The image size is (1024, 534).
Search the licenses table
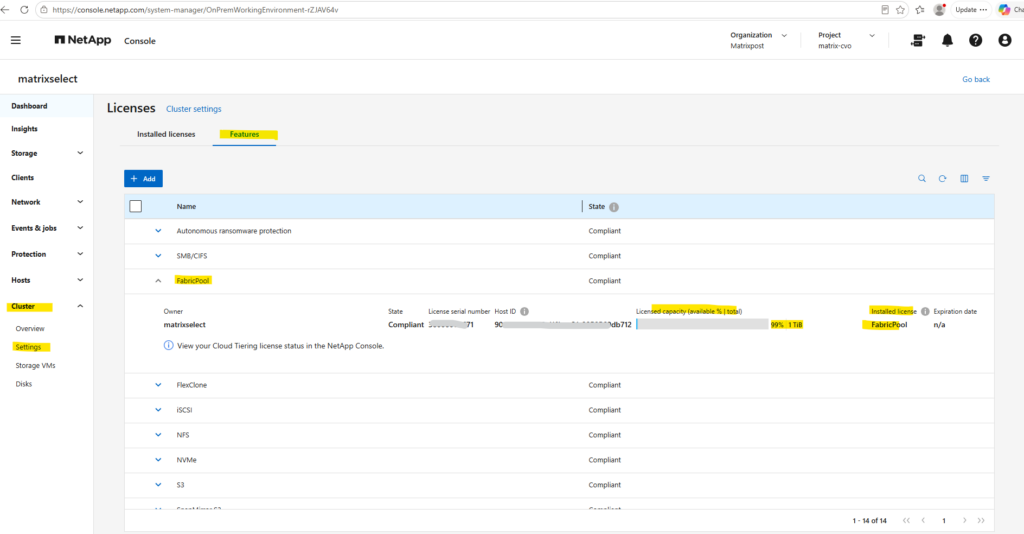point(921,178)
